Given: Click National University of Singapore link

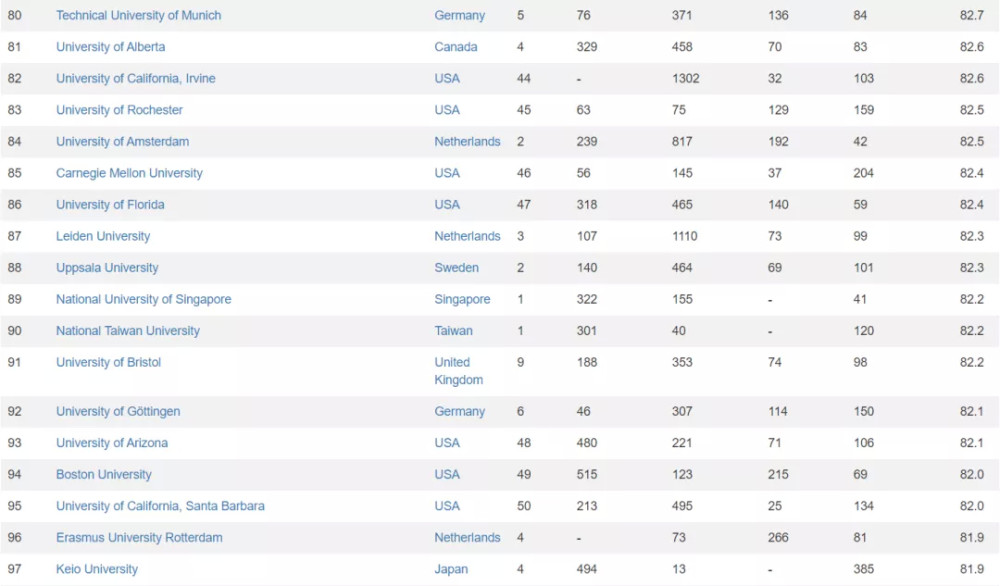Looking at the screenshot, I should click(x=143, y=299).
